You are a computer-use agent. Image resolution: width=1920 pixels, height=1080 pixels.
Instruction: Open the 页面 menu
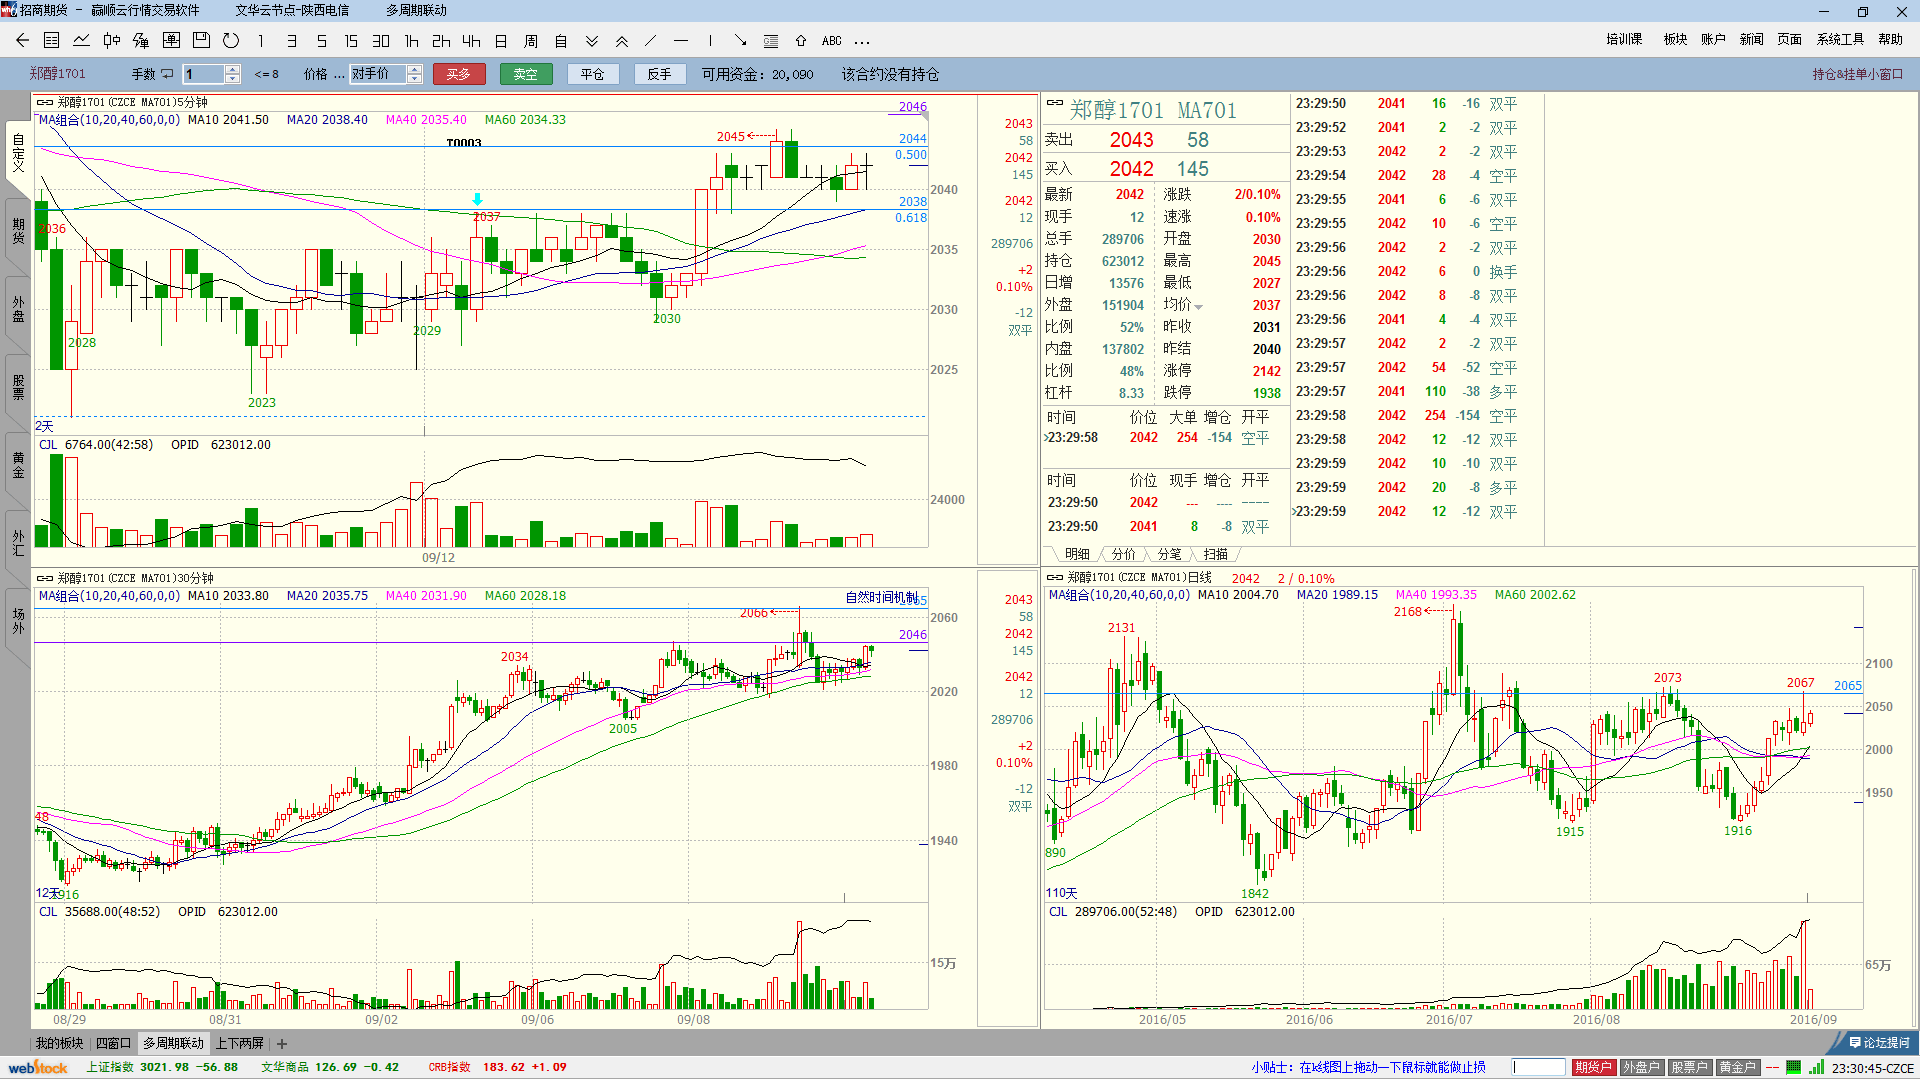coord(1789,40)
